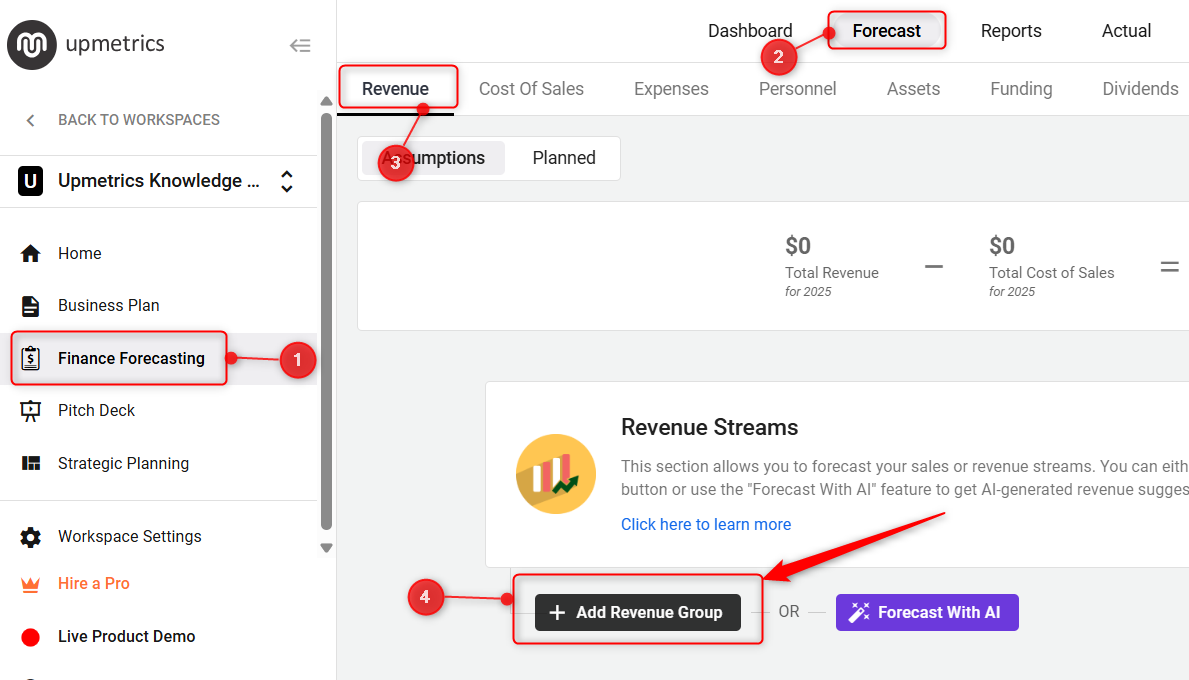Click the Strategic Planning board icon

click(x=30, y=463)
